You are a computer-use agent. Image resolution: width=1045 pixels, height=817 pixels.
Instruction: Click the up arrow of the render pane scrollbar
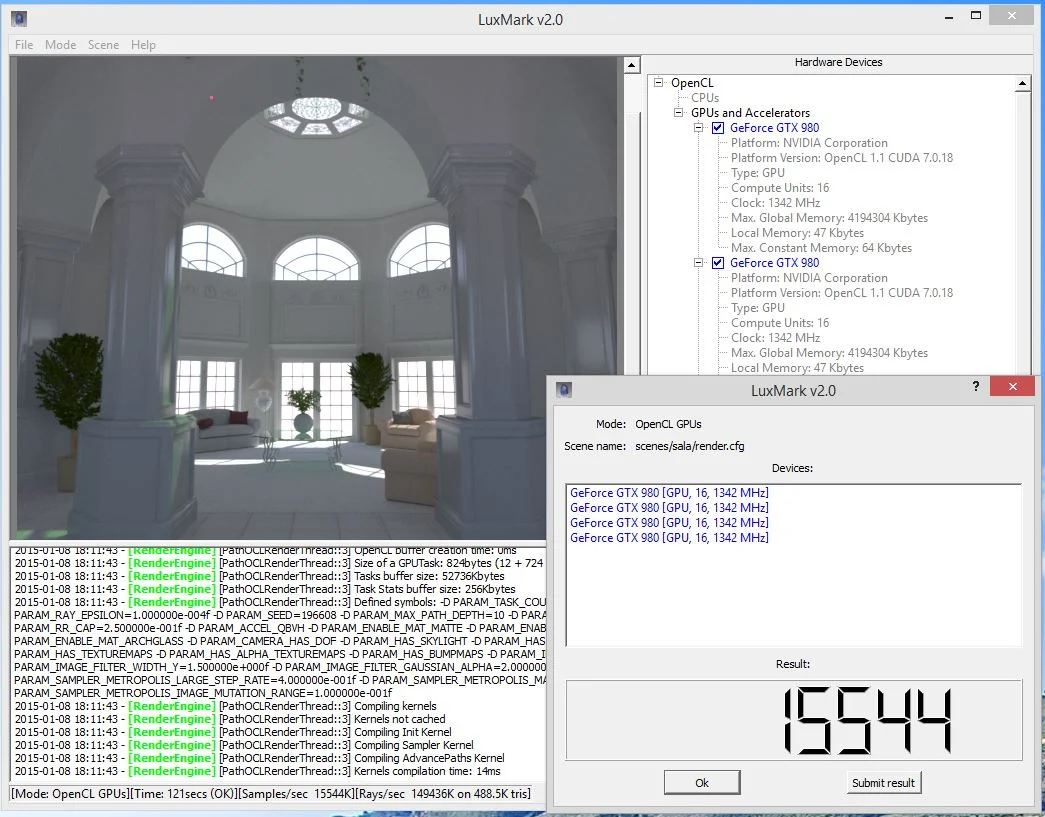click(x=630, y=65)
